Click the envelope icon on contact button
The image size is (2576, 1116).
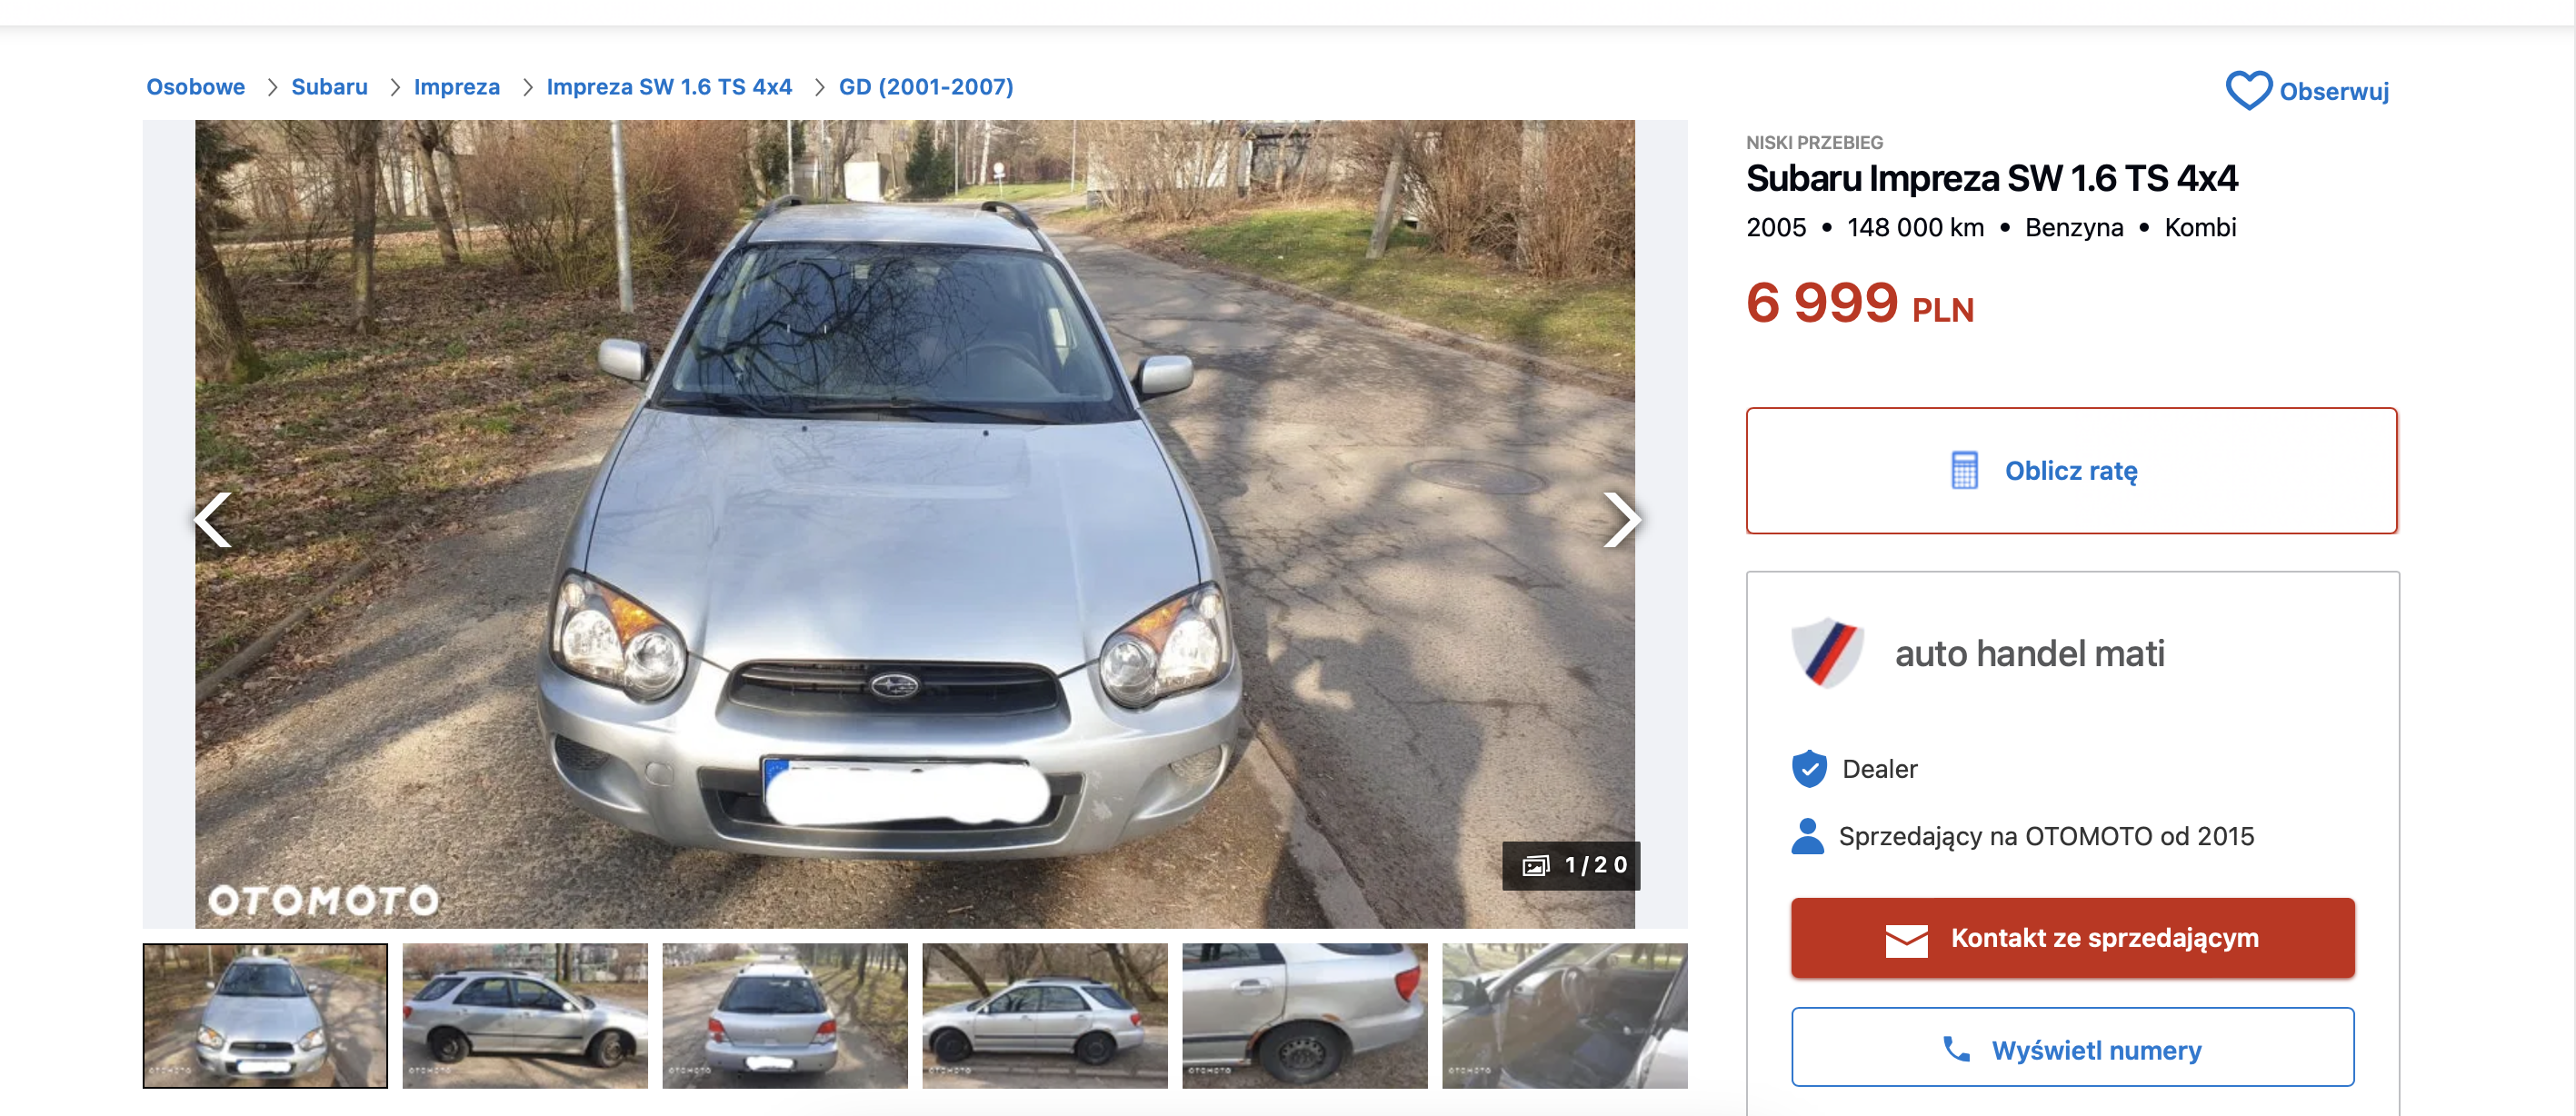click(x=1906, y=939)
